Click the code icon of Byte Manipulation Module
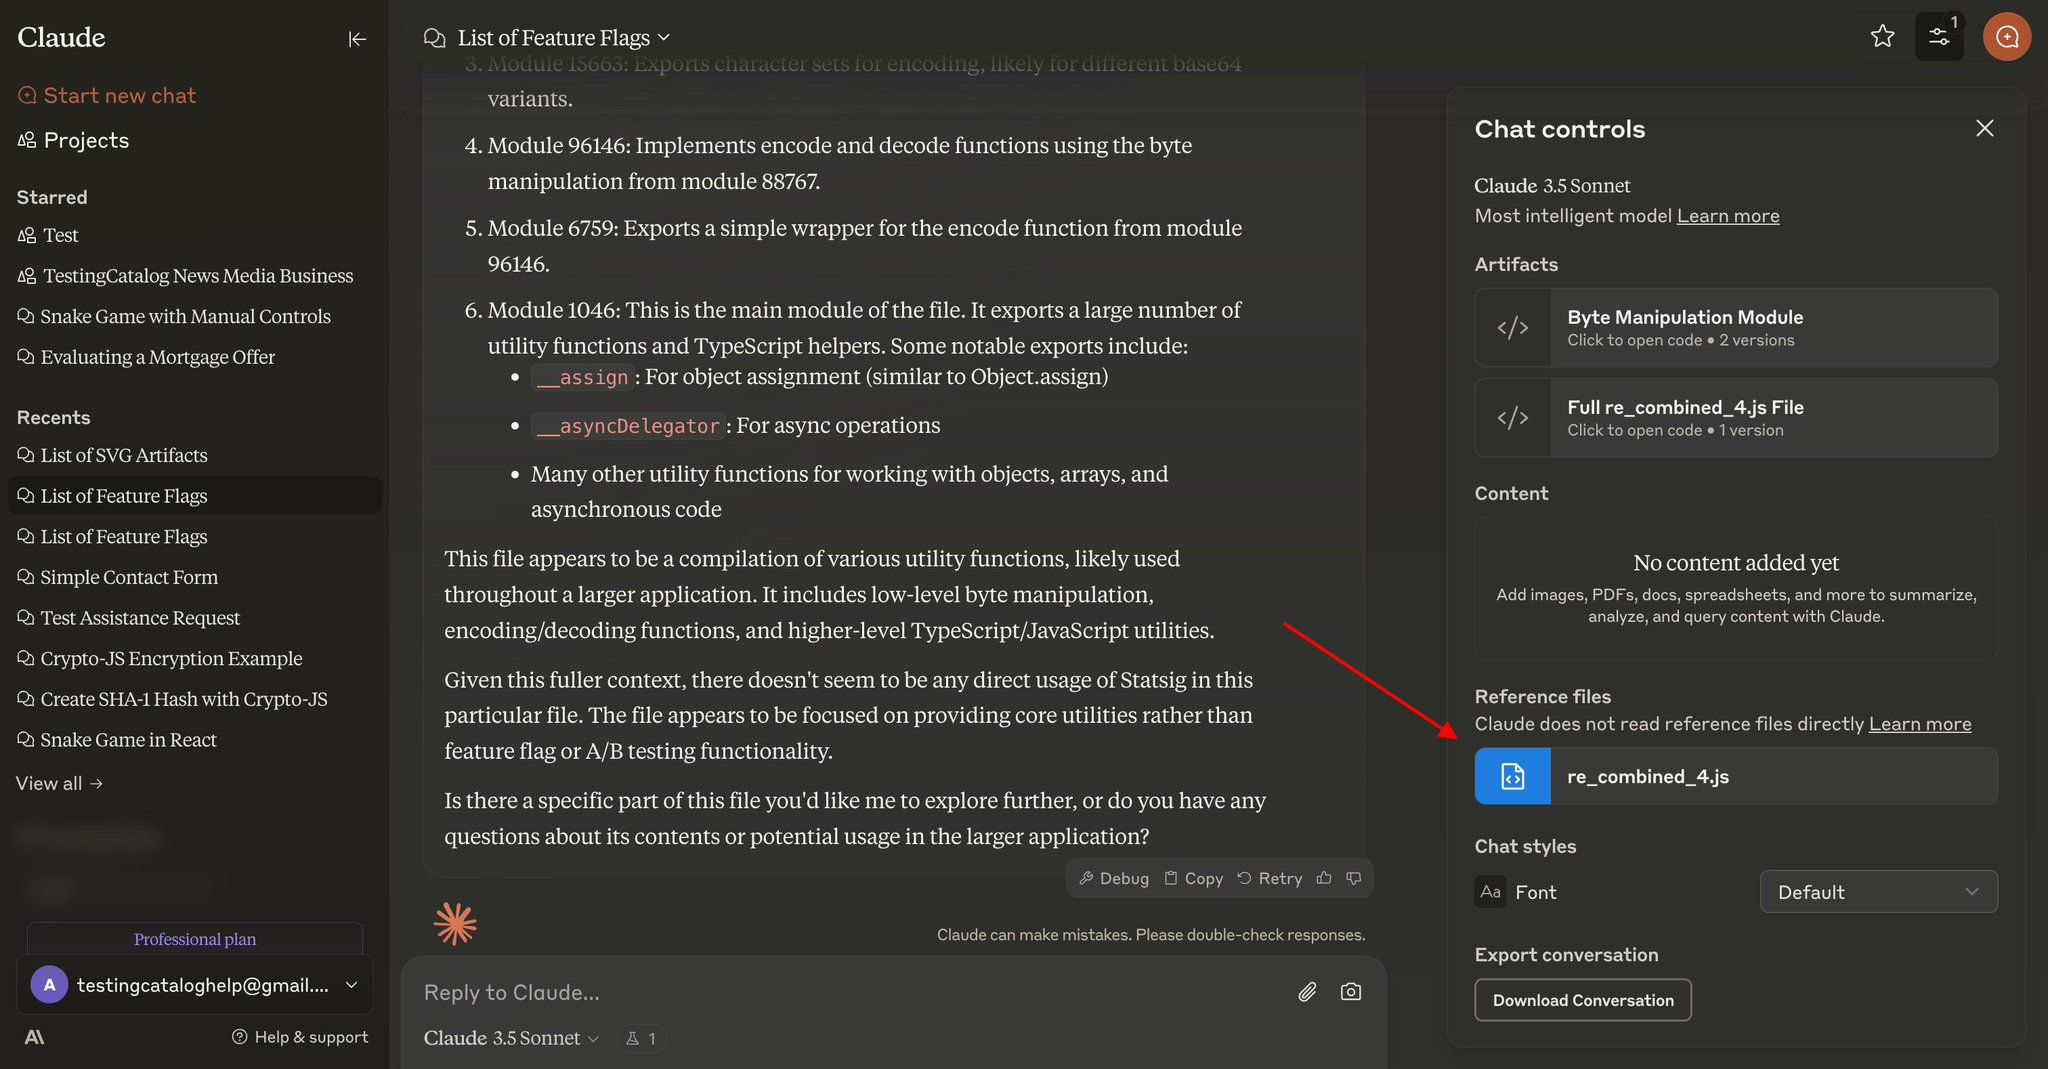The height and width of the screenshot is (1069, 2048). 1512,328
